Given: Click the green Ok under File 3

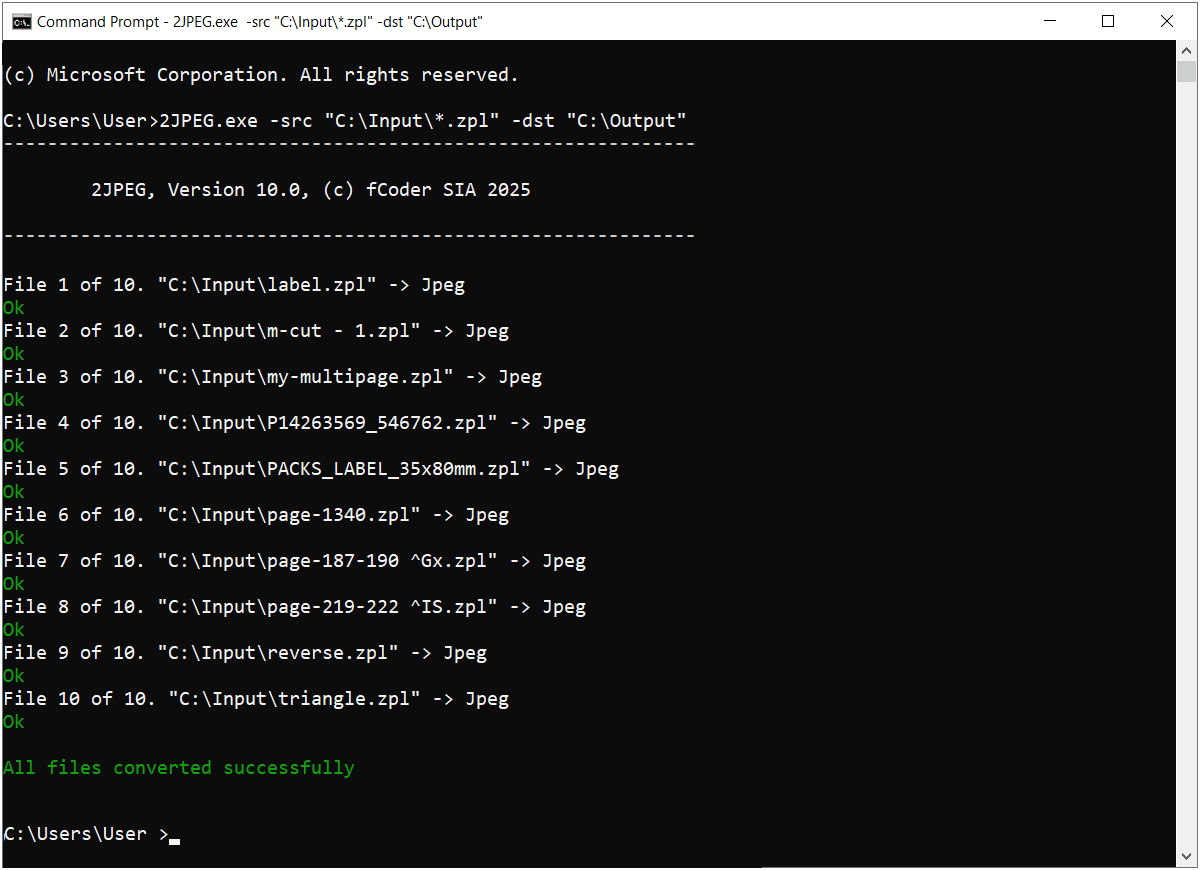Looking at the screenshot, I should 14,400.
